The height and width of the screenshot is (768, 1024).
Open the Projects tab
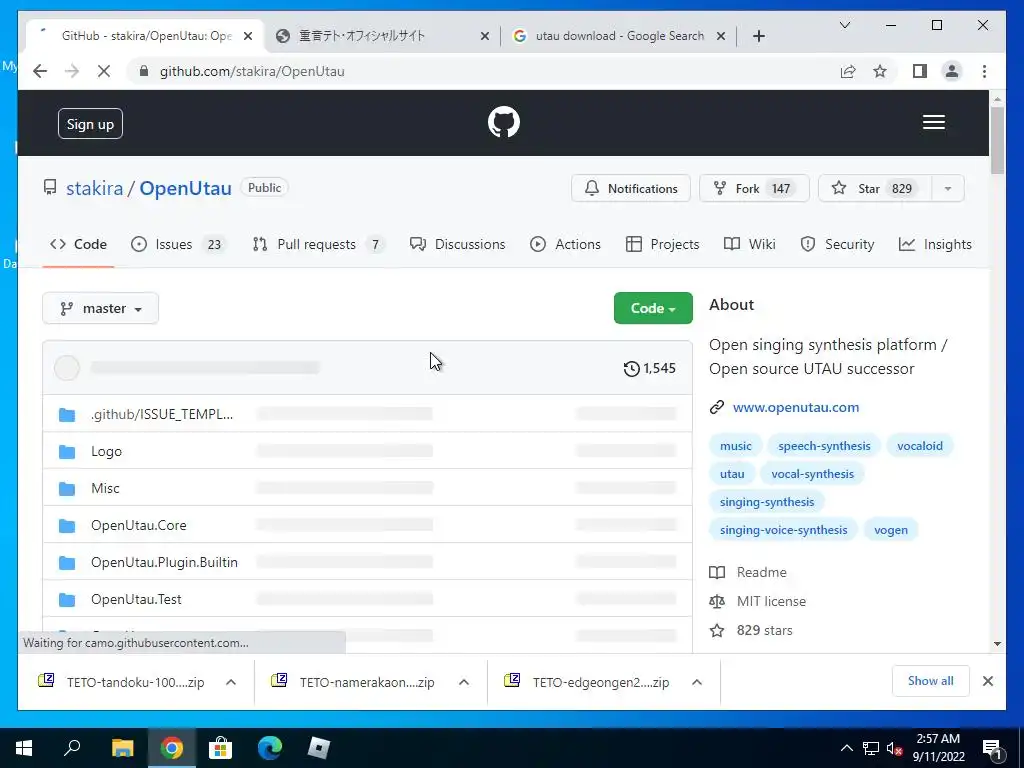click(662, 244)
